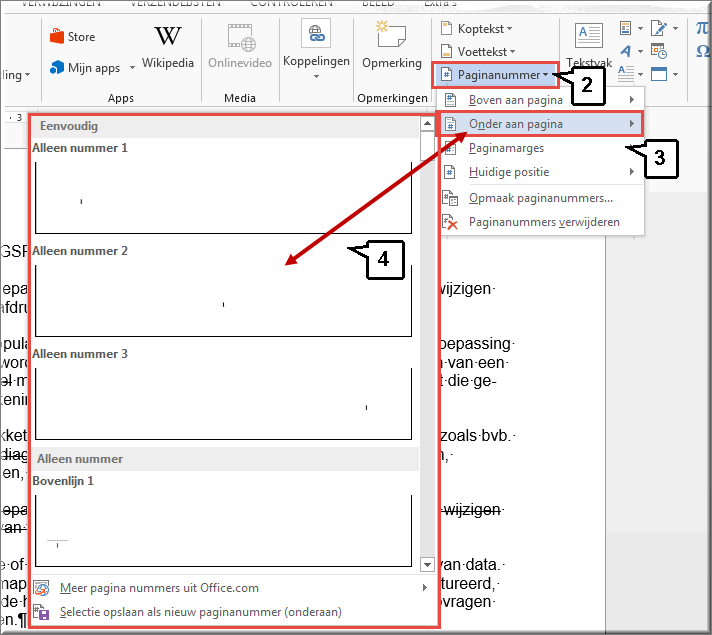Open the Voettekst dropdown arrow
Image resolution: width=712 pixels, height=635 pixels.
point(512,52)
